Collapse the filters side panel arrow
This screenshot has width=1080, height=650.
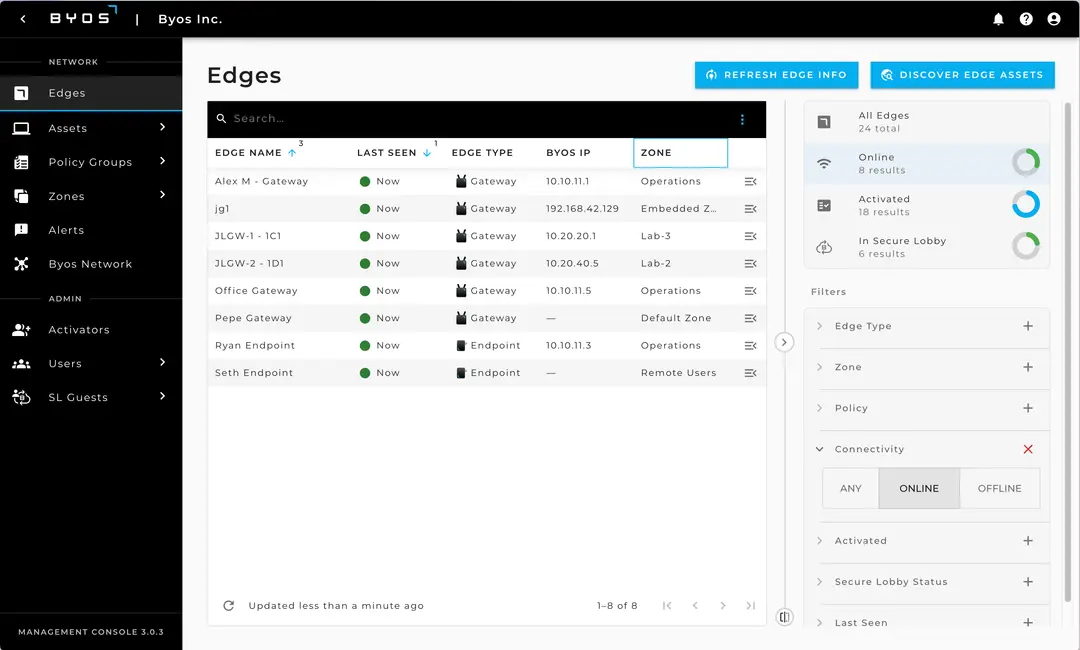pos(784,342)
